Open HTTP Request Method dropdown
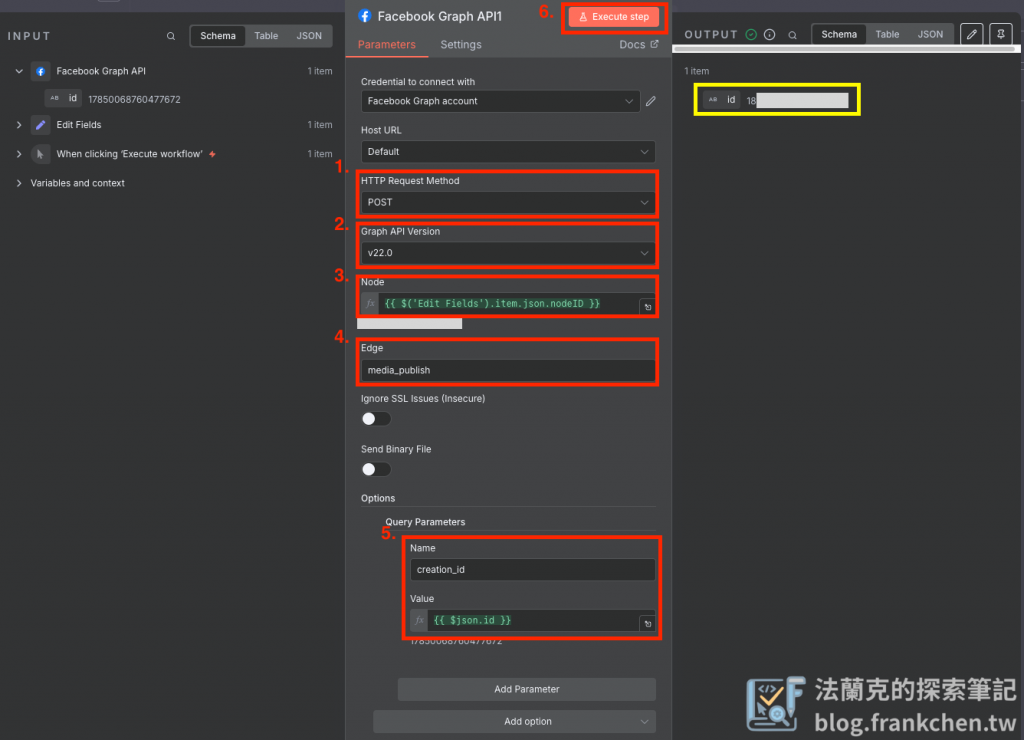 (508, 202)
